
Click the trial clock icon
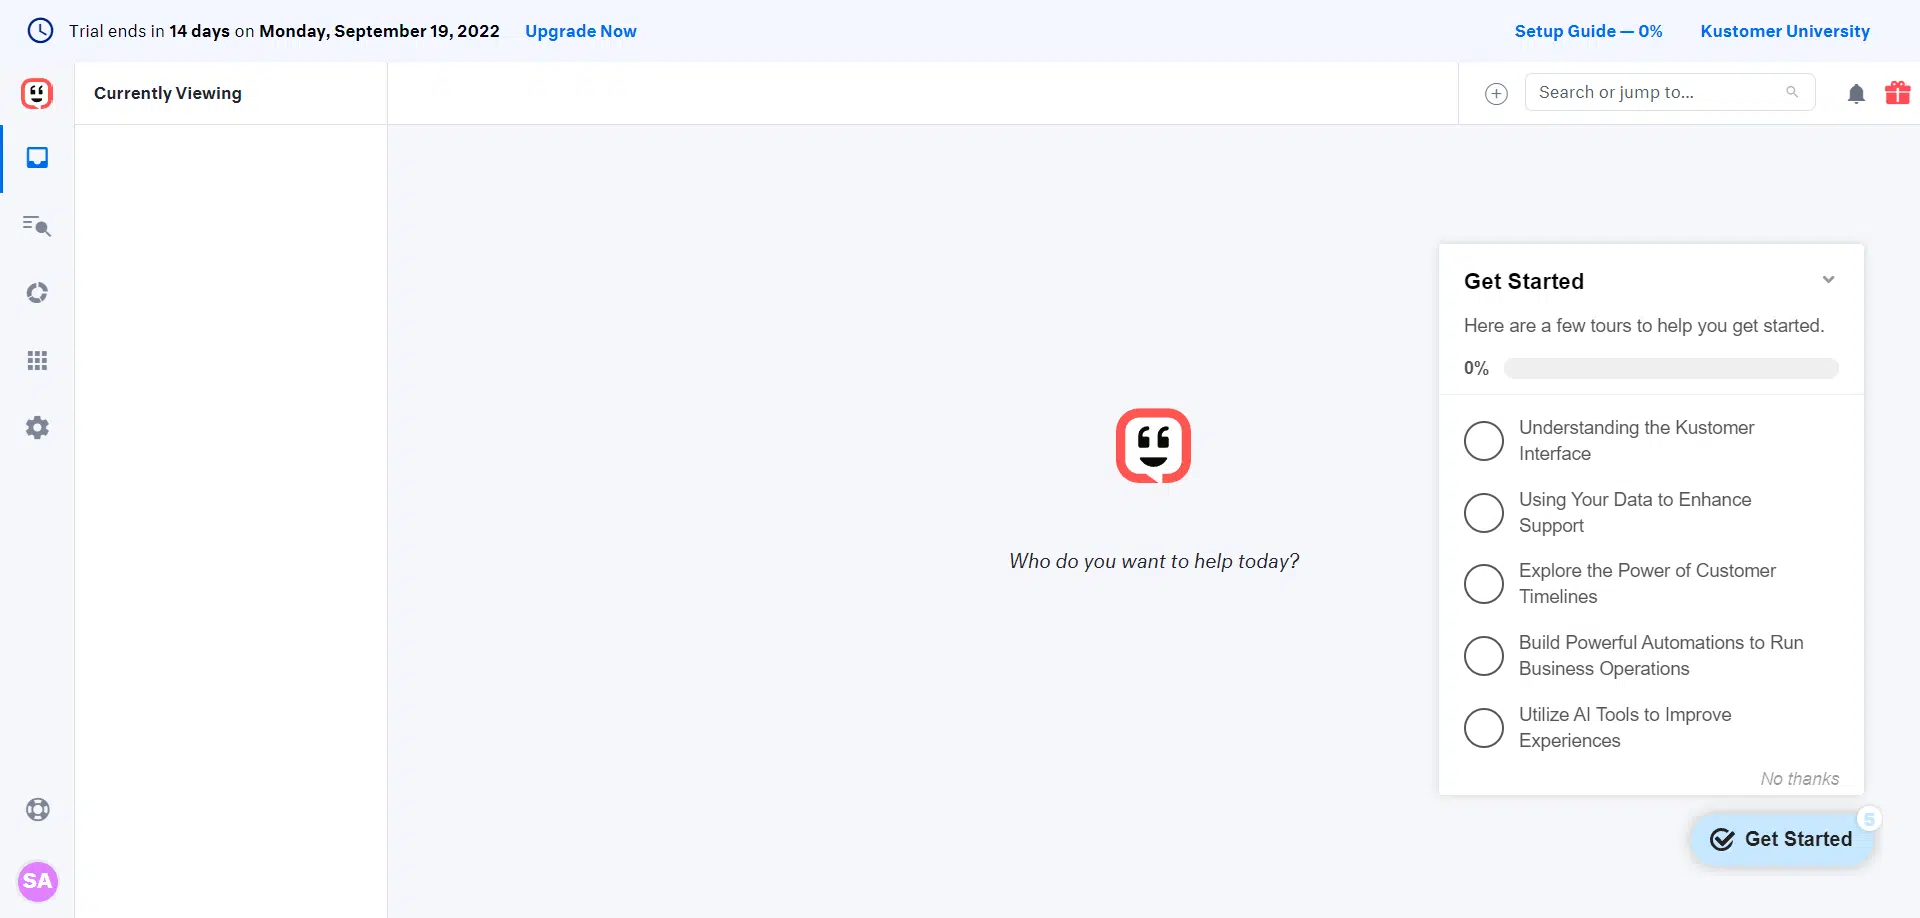coord(40,31)
